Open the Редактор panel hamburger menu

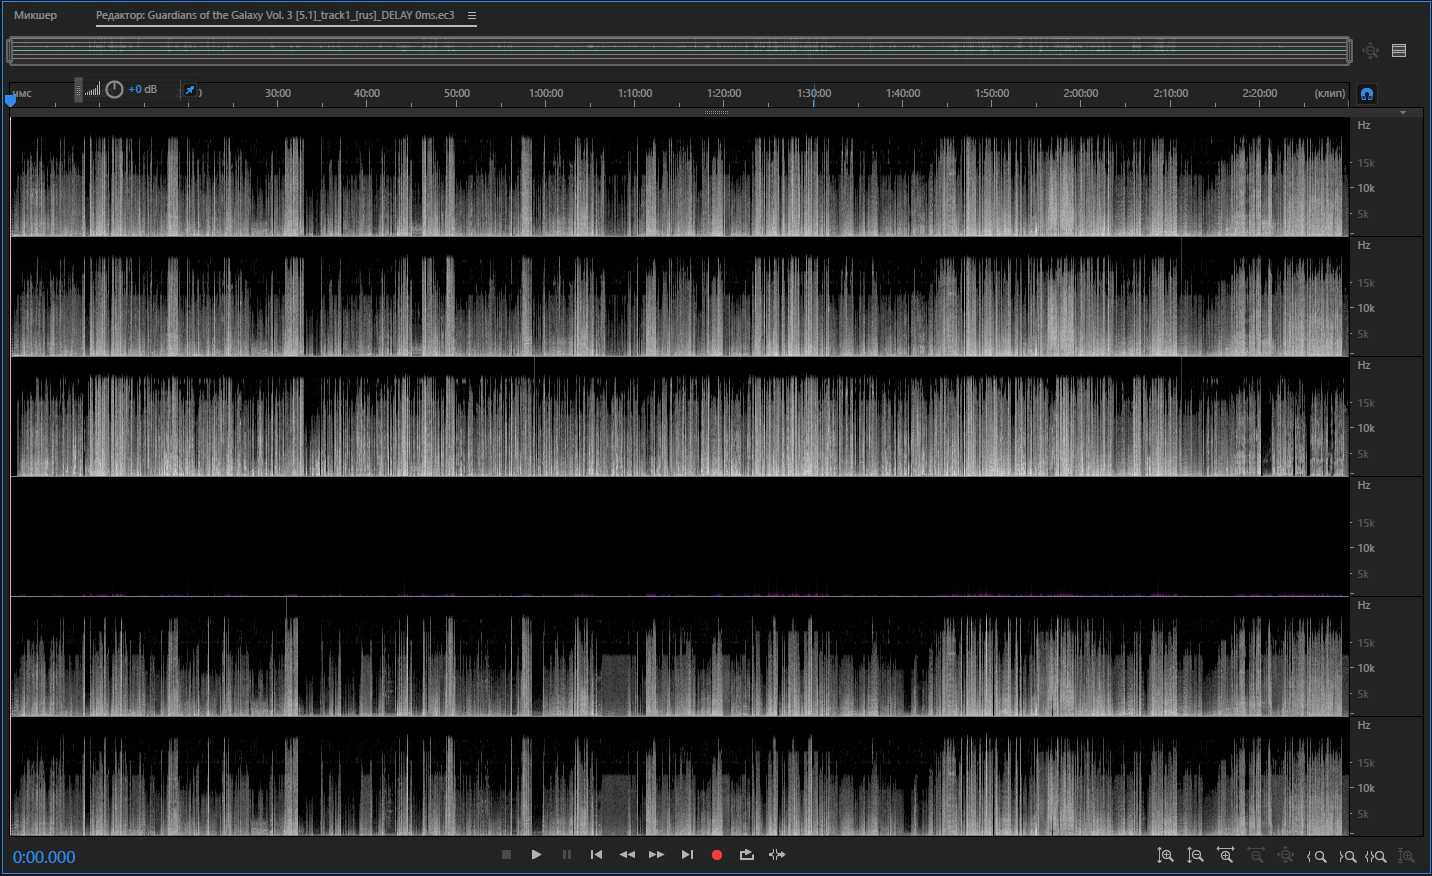tap(472, 15)
